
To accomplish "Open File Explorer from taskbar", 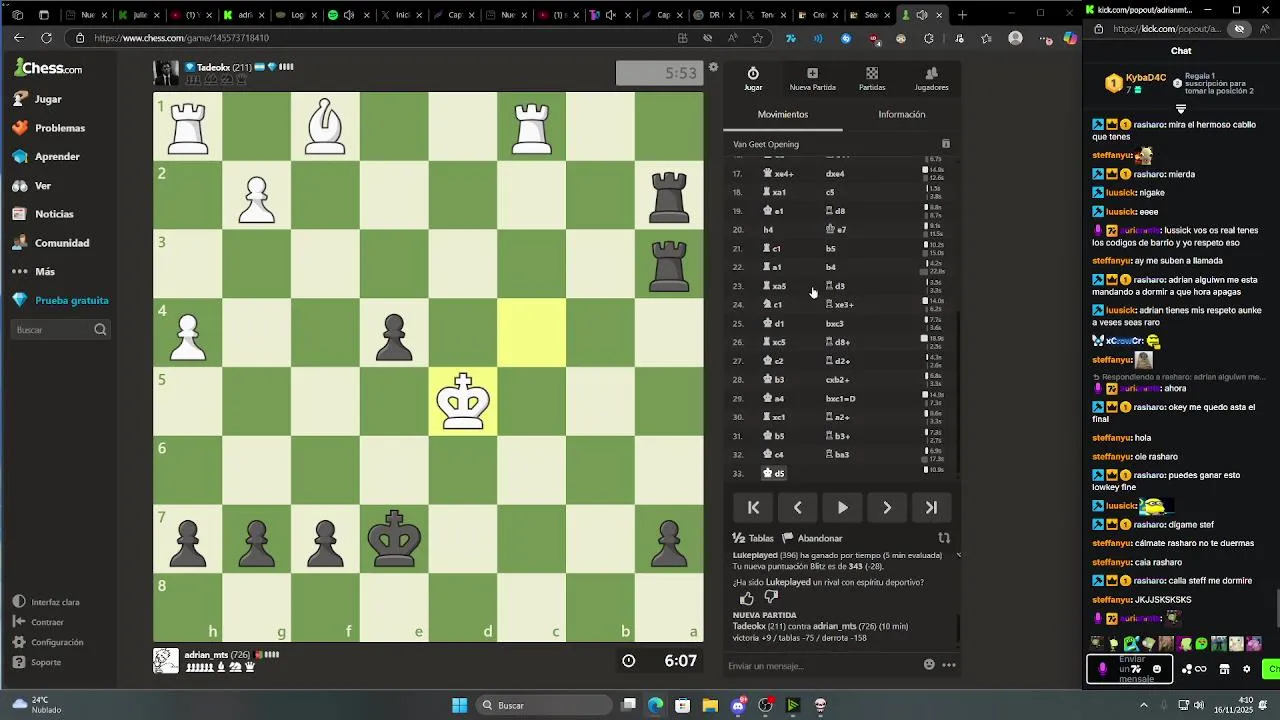I will [x=709, y=705].
